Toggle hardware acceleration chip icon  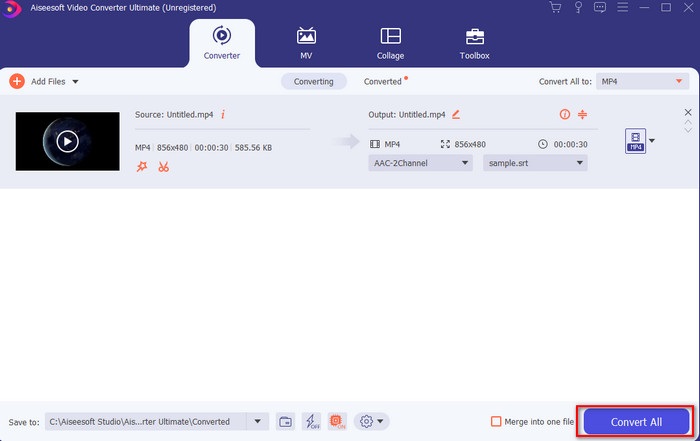click(338, 421)
